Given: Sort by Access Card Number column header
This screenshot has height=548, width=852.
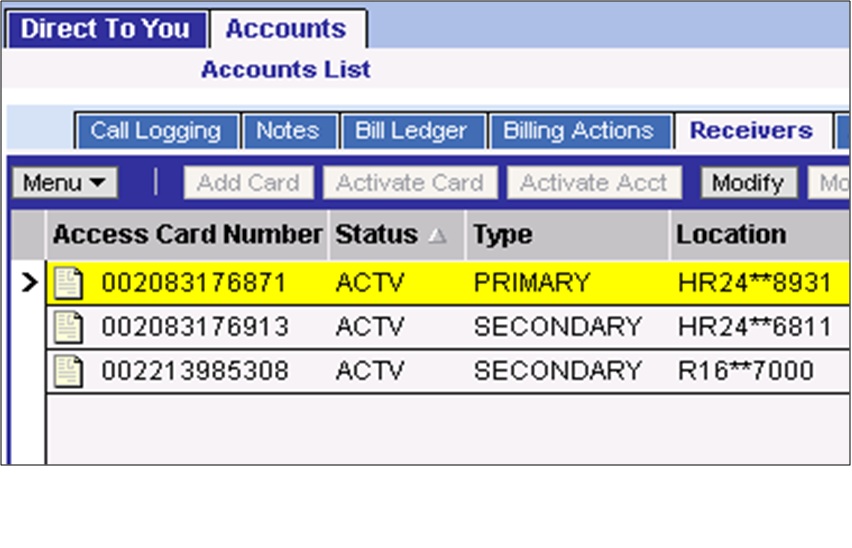Looking at the screenshot, I should tap(187, 236).
